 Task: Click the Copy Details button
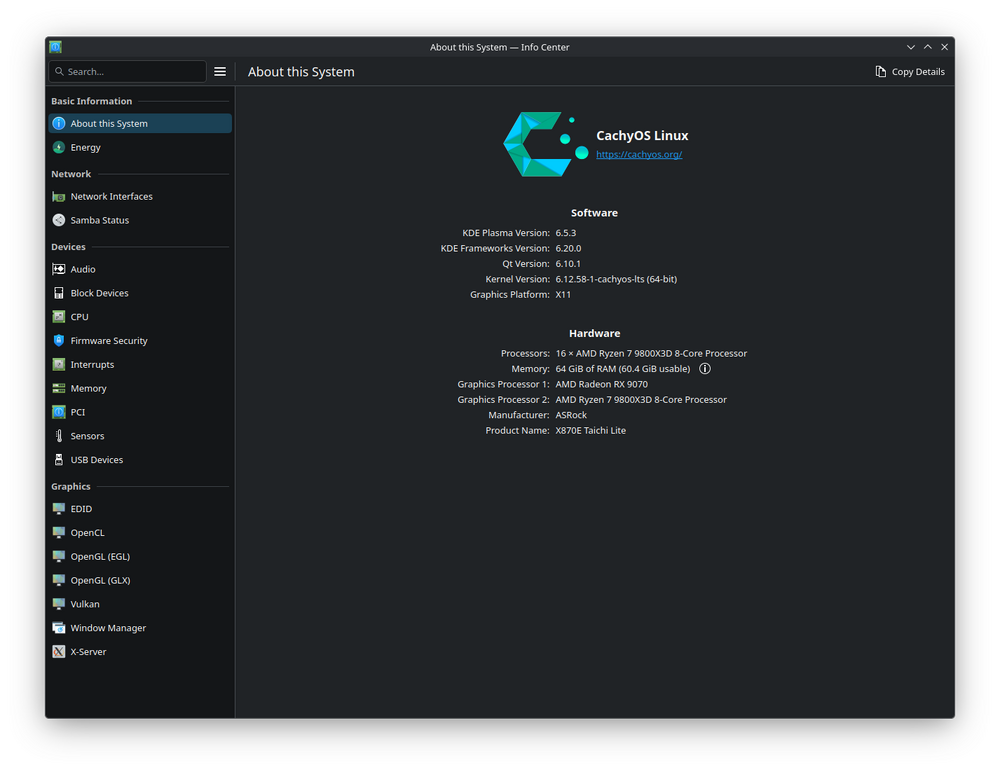pos(909,72)
